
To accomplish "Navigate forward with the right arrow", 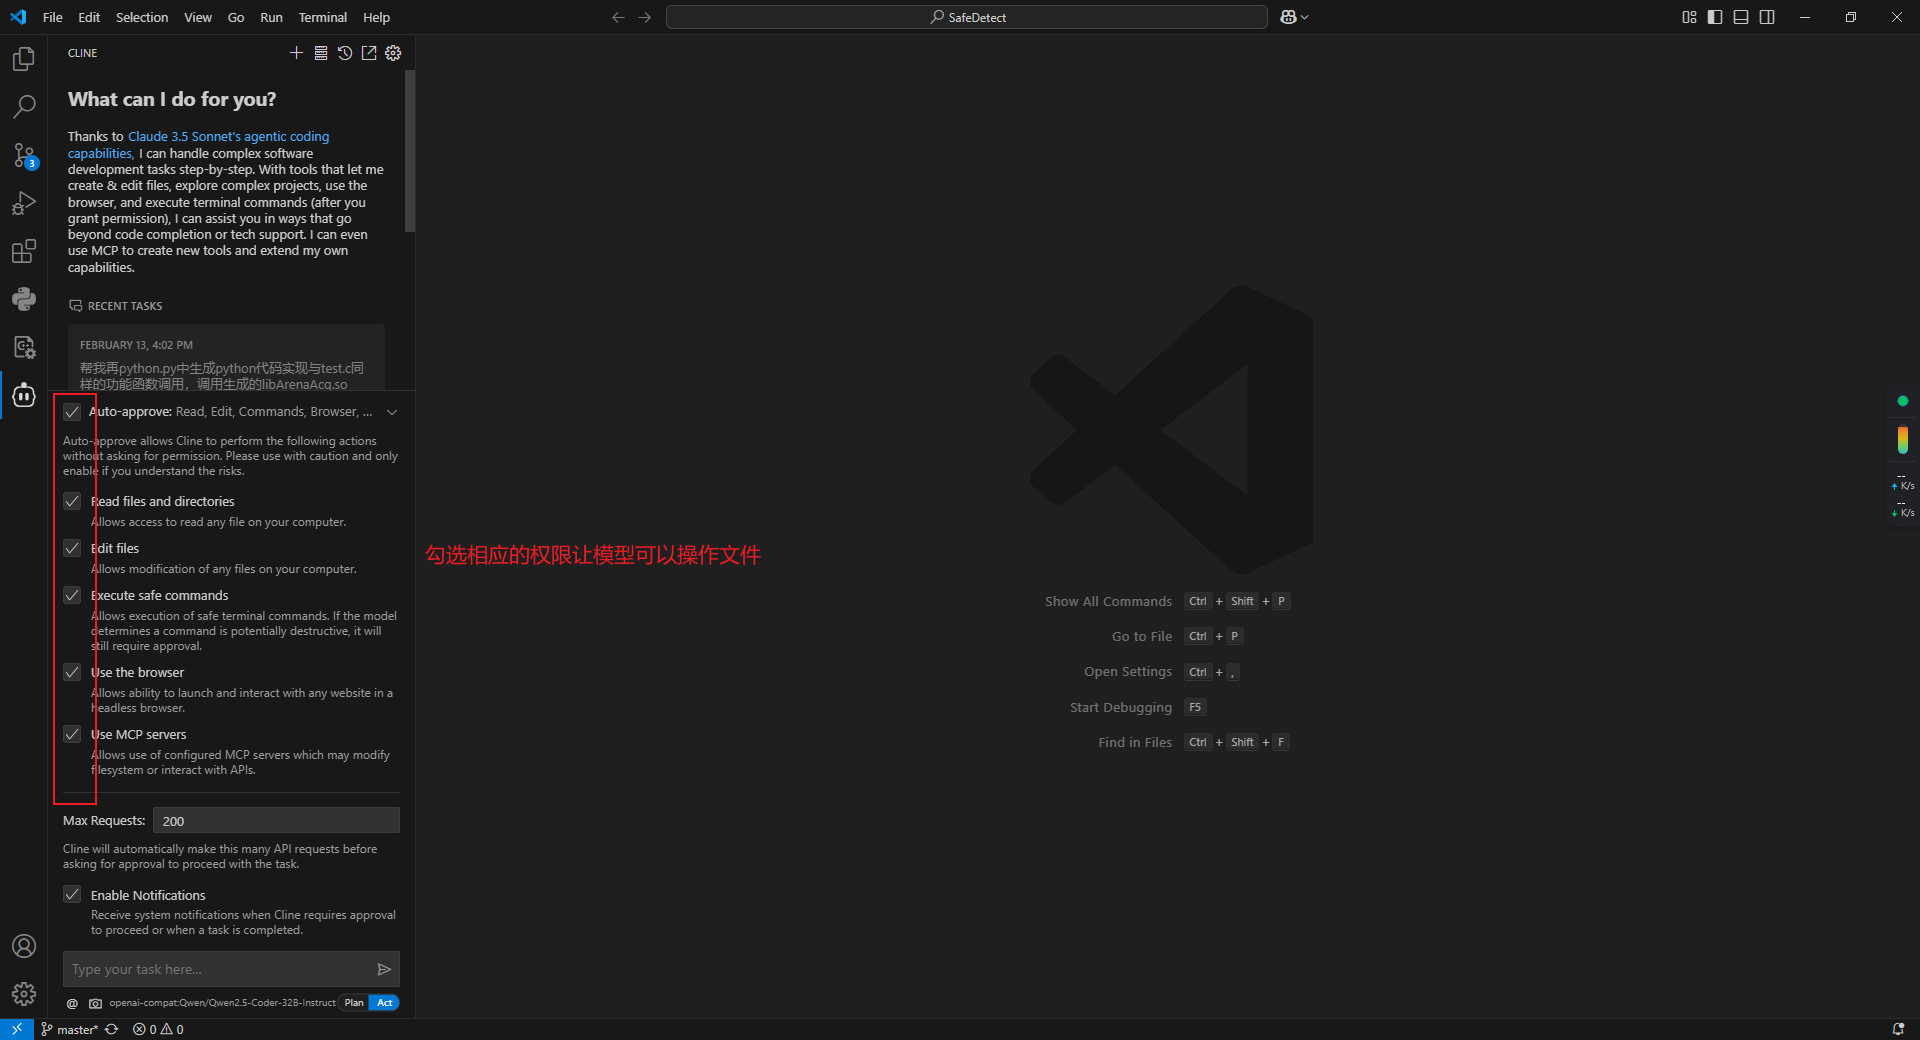I will [x=645, y=17].
